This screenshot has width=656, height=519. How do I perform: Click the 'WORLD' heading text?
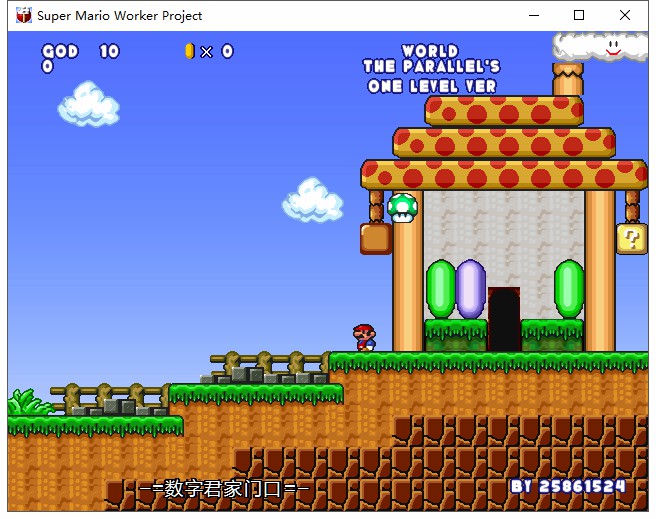coord(430,51)
